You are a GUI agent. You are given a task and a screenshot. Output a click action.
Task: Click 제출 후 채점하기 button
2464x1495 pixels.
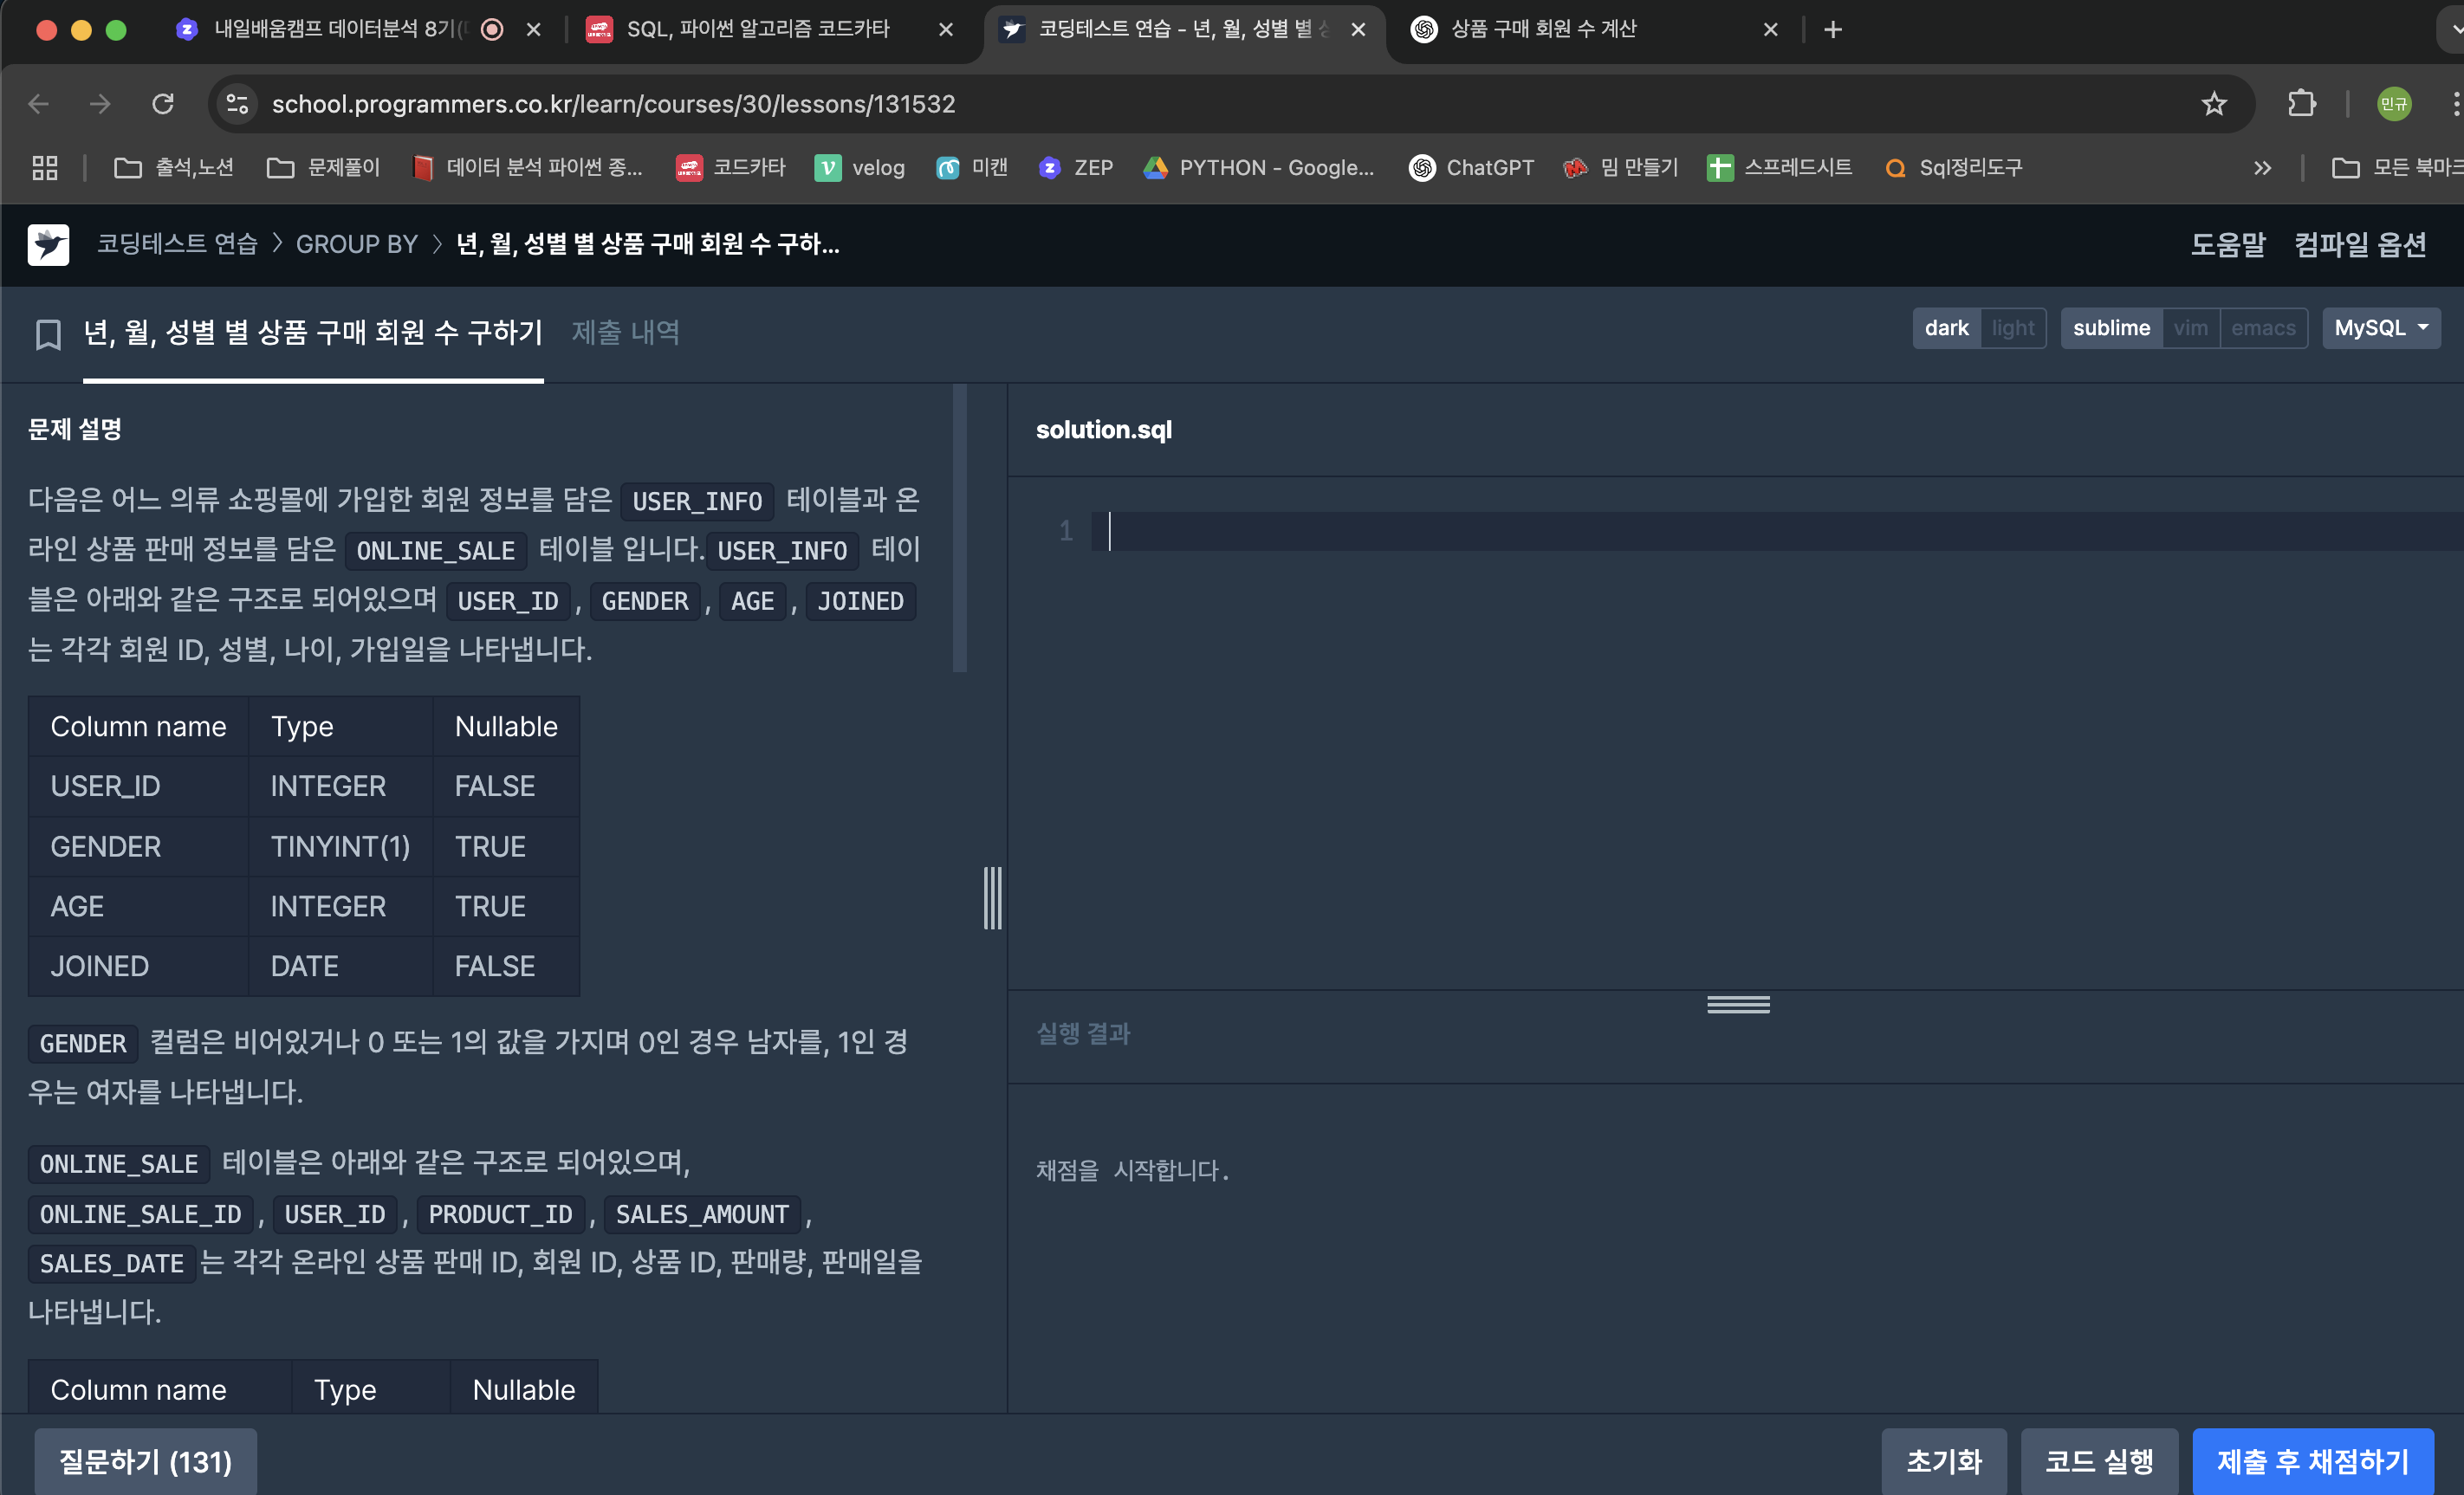point(2312,1461)
